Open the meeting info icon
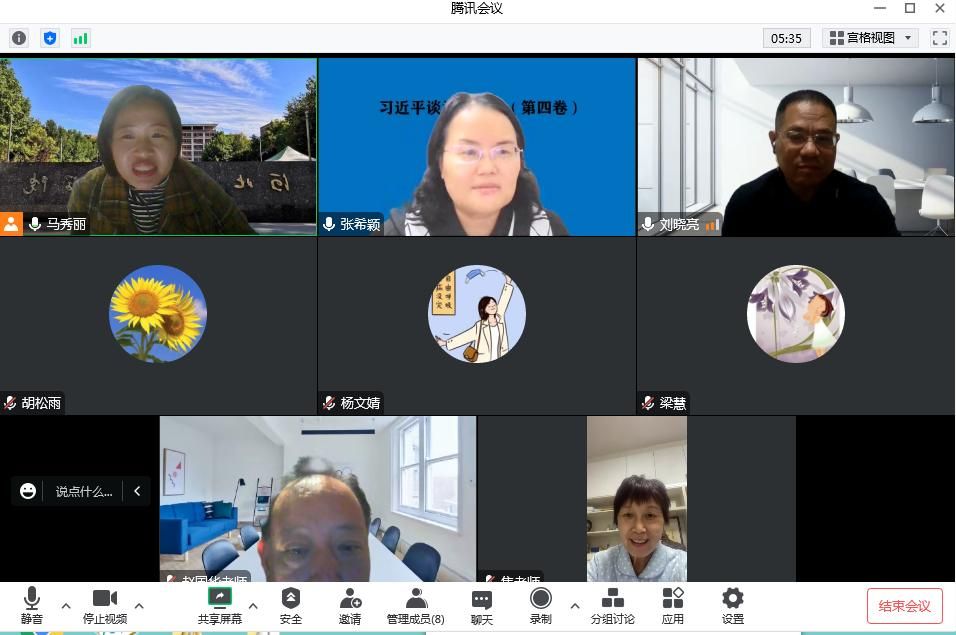Viewport: 956px width, 635px height. coord(19,38)
